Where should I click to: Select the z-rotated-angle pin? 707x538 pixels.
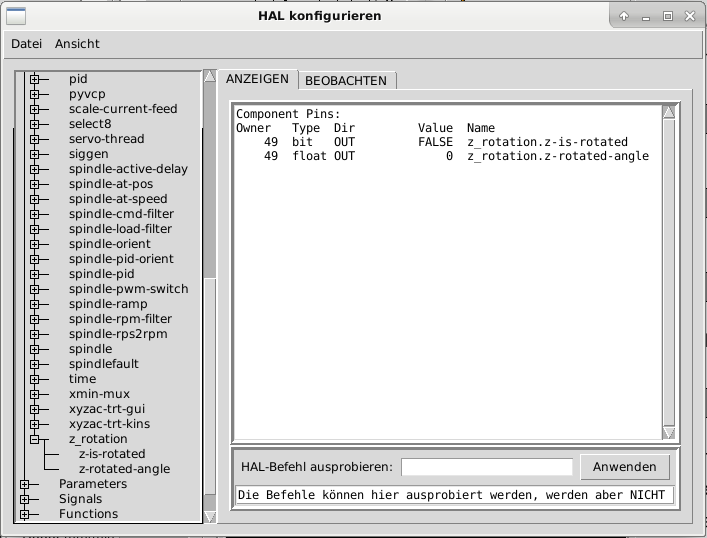[124, 469]
